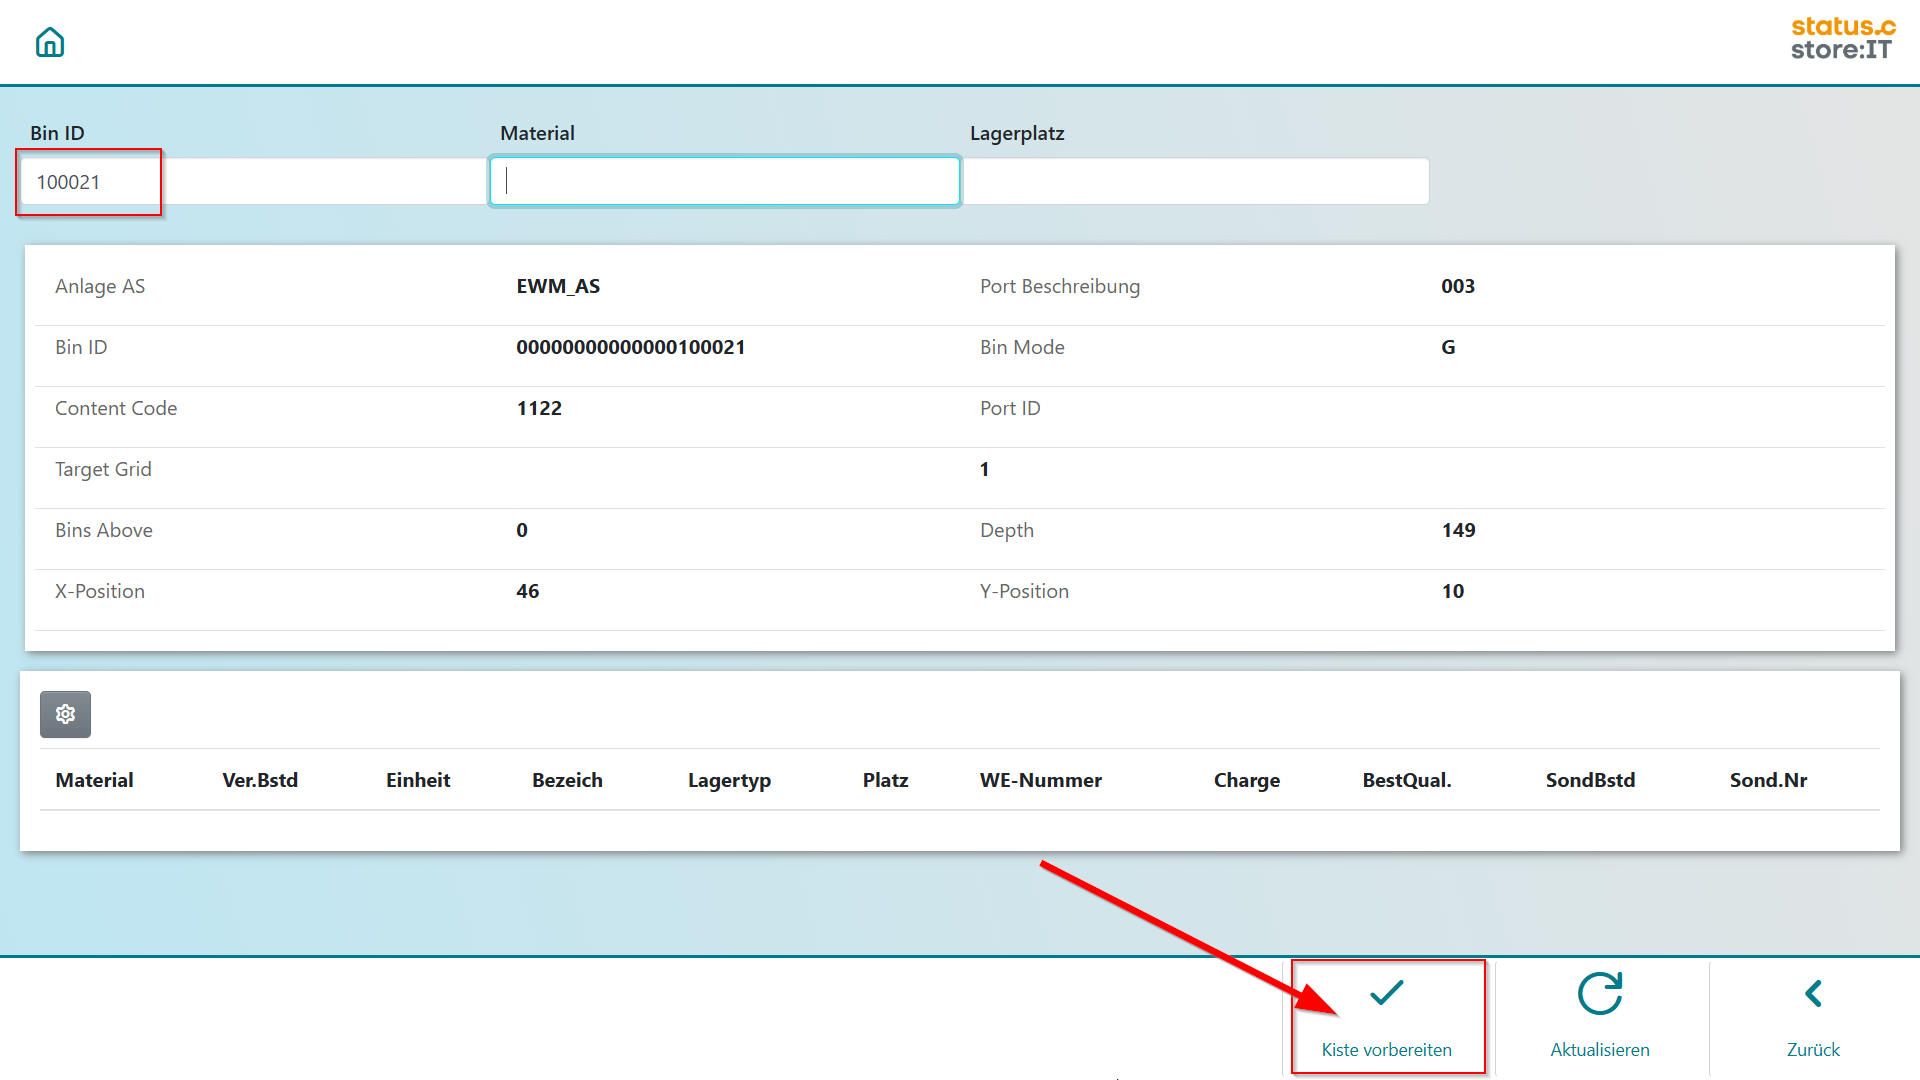The width and height of the screenshot is (1920, 1080).
Task: Select the Lagerplatz input field
Action: [1196, 182]
